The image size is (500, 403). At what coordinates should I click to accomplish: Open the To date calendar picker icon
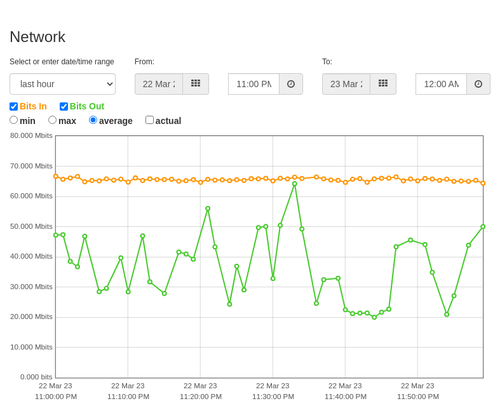(x=383, y=84)
